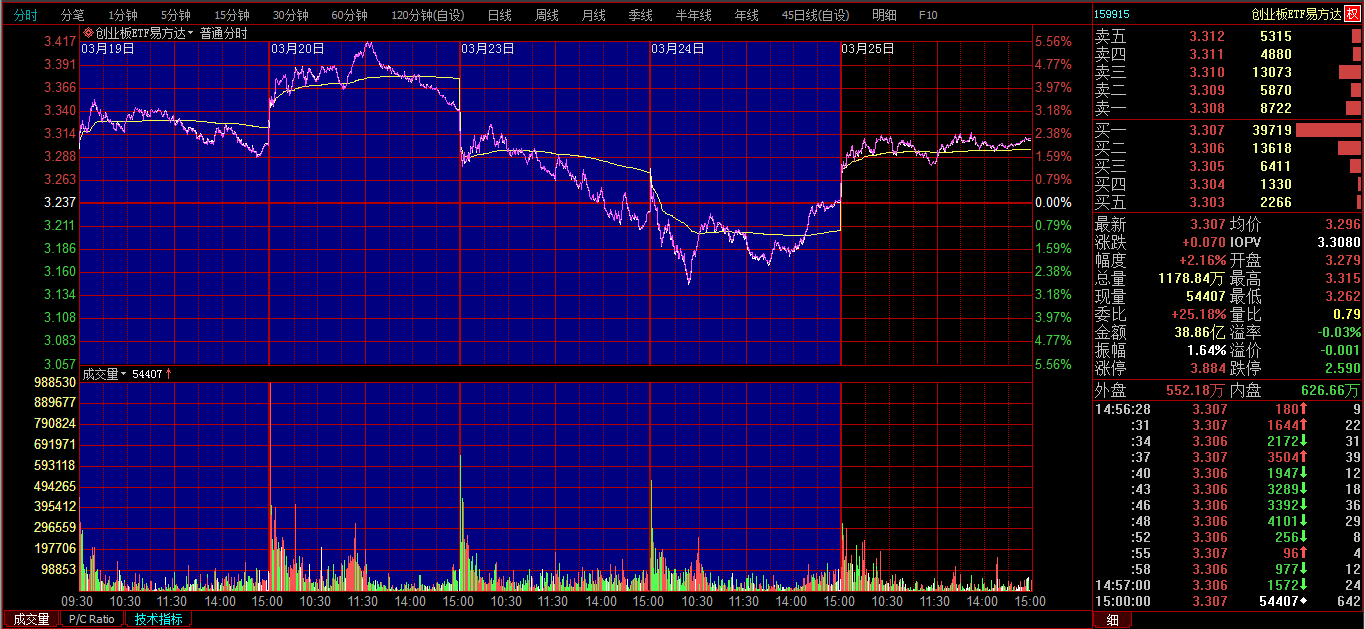
Task: Click the 细 tab under trade list
Action: pyautogui.click(x=1111, y=620)
